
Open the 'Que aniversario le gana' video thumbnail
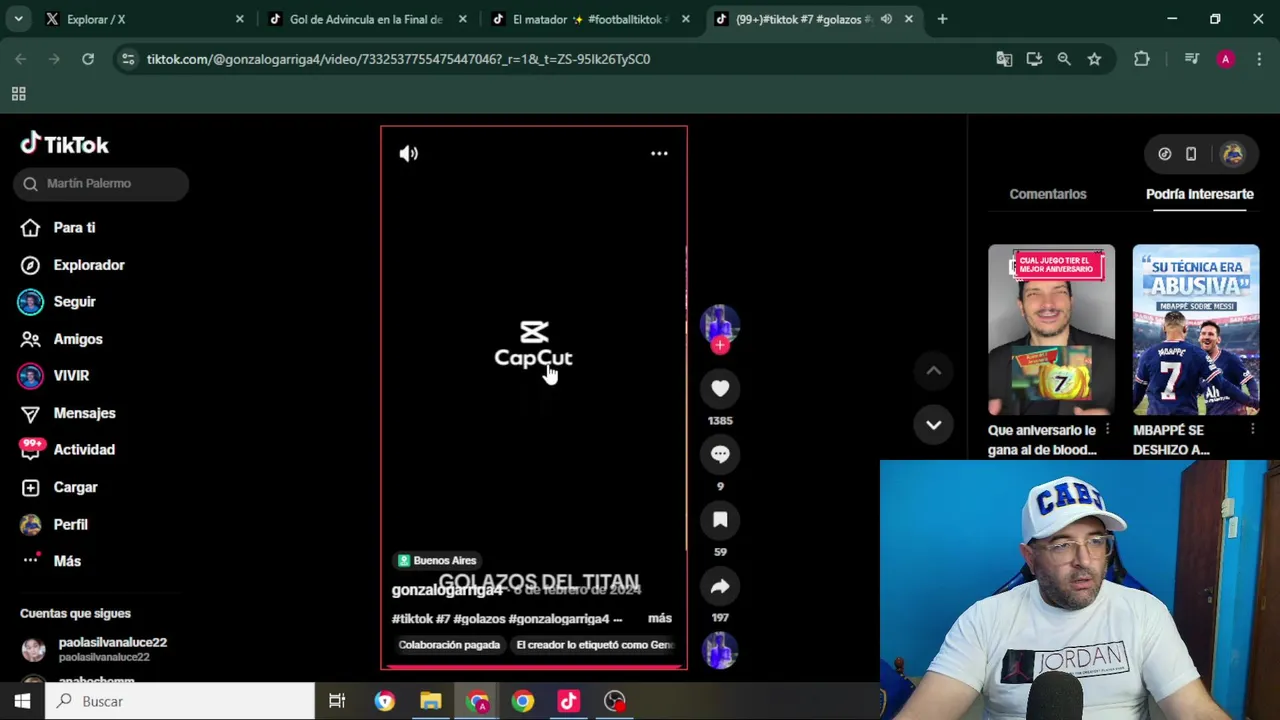coord(1051,329)
